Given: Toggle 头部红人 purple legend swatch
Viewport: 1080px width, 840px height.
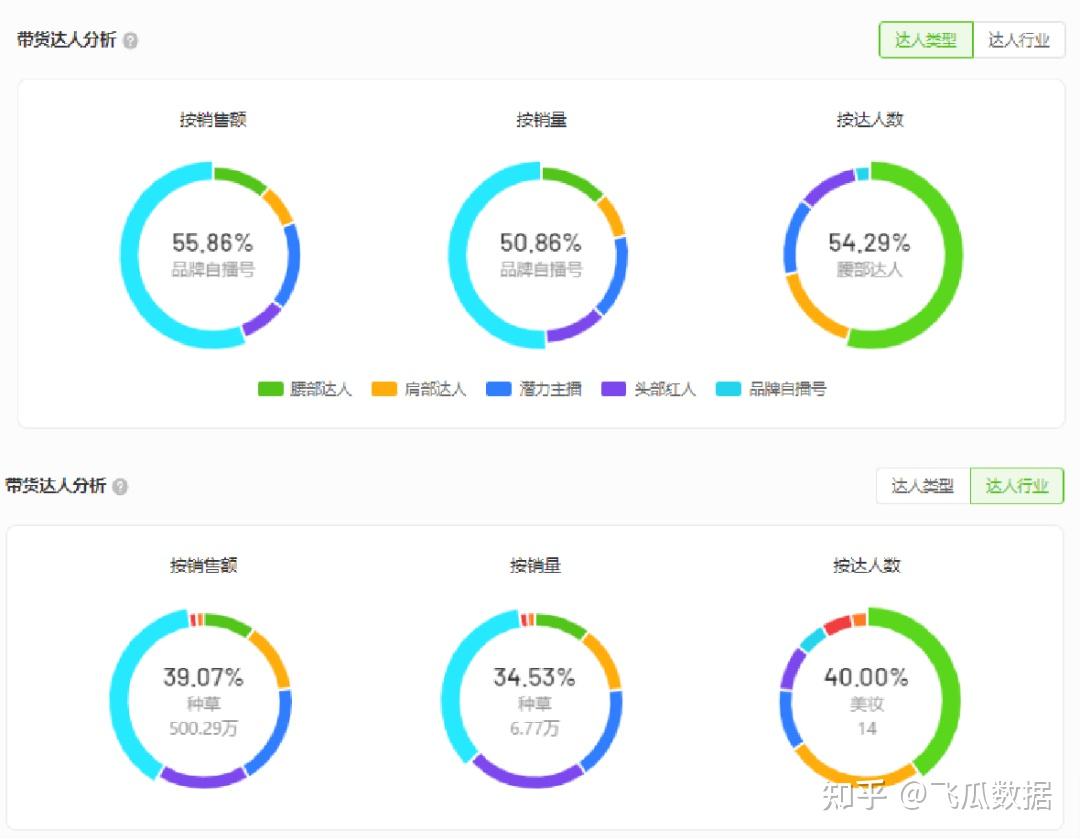Looking at the screenshot, I should click(x=614, y=389).
